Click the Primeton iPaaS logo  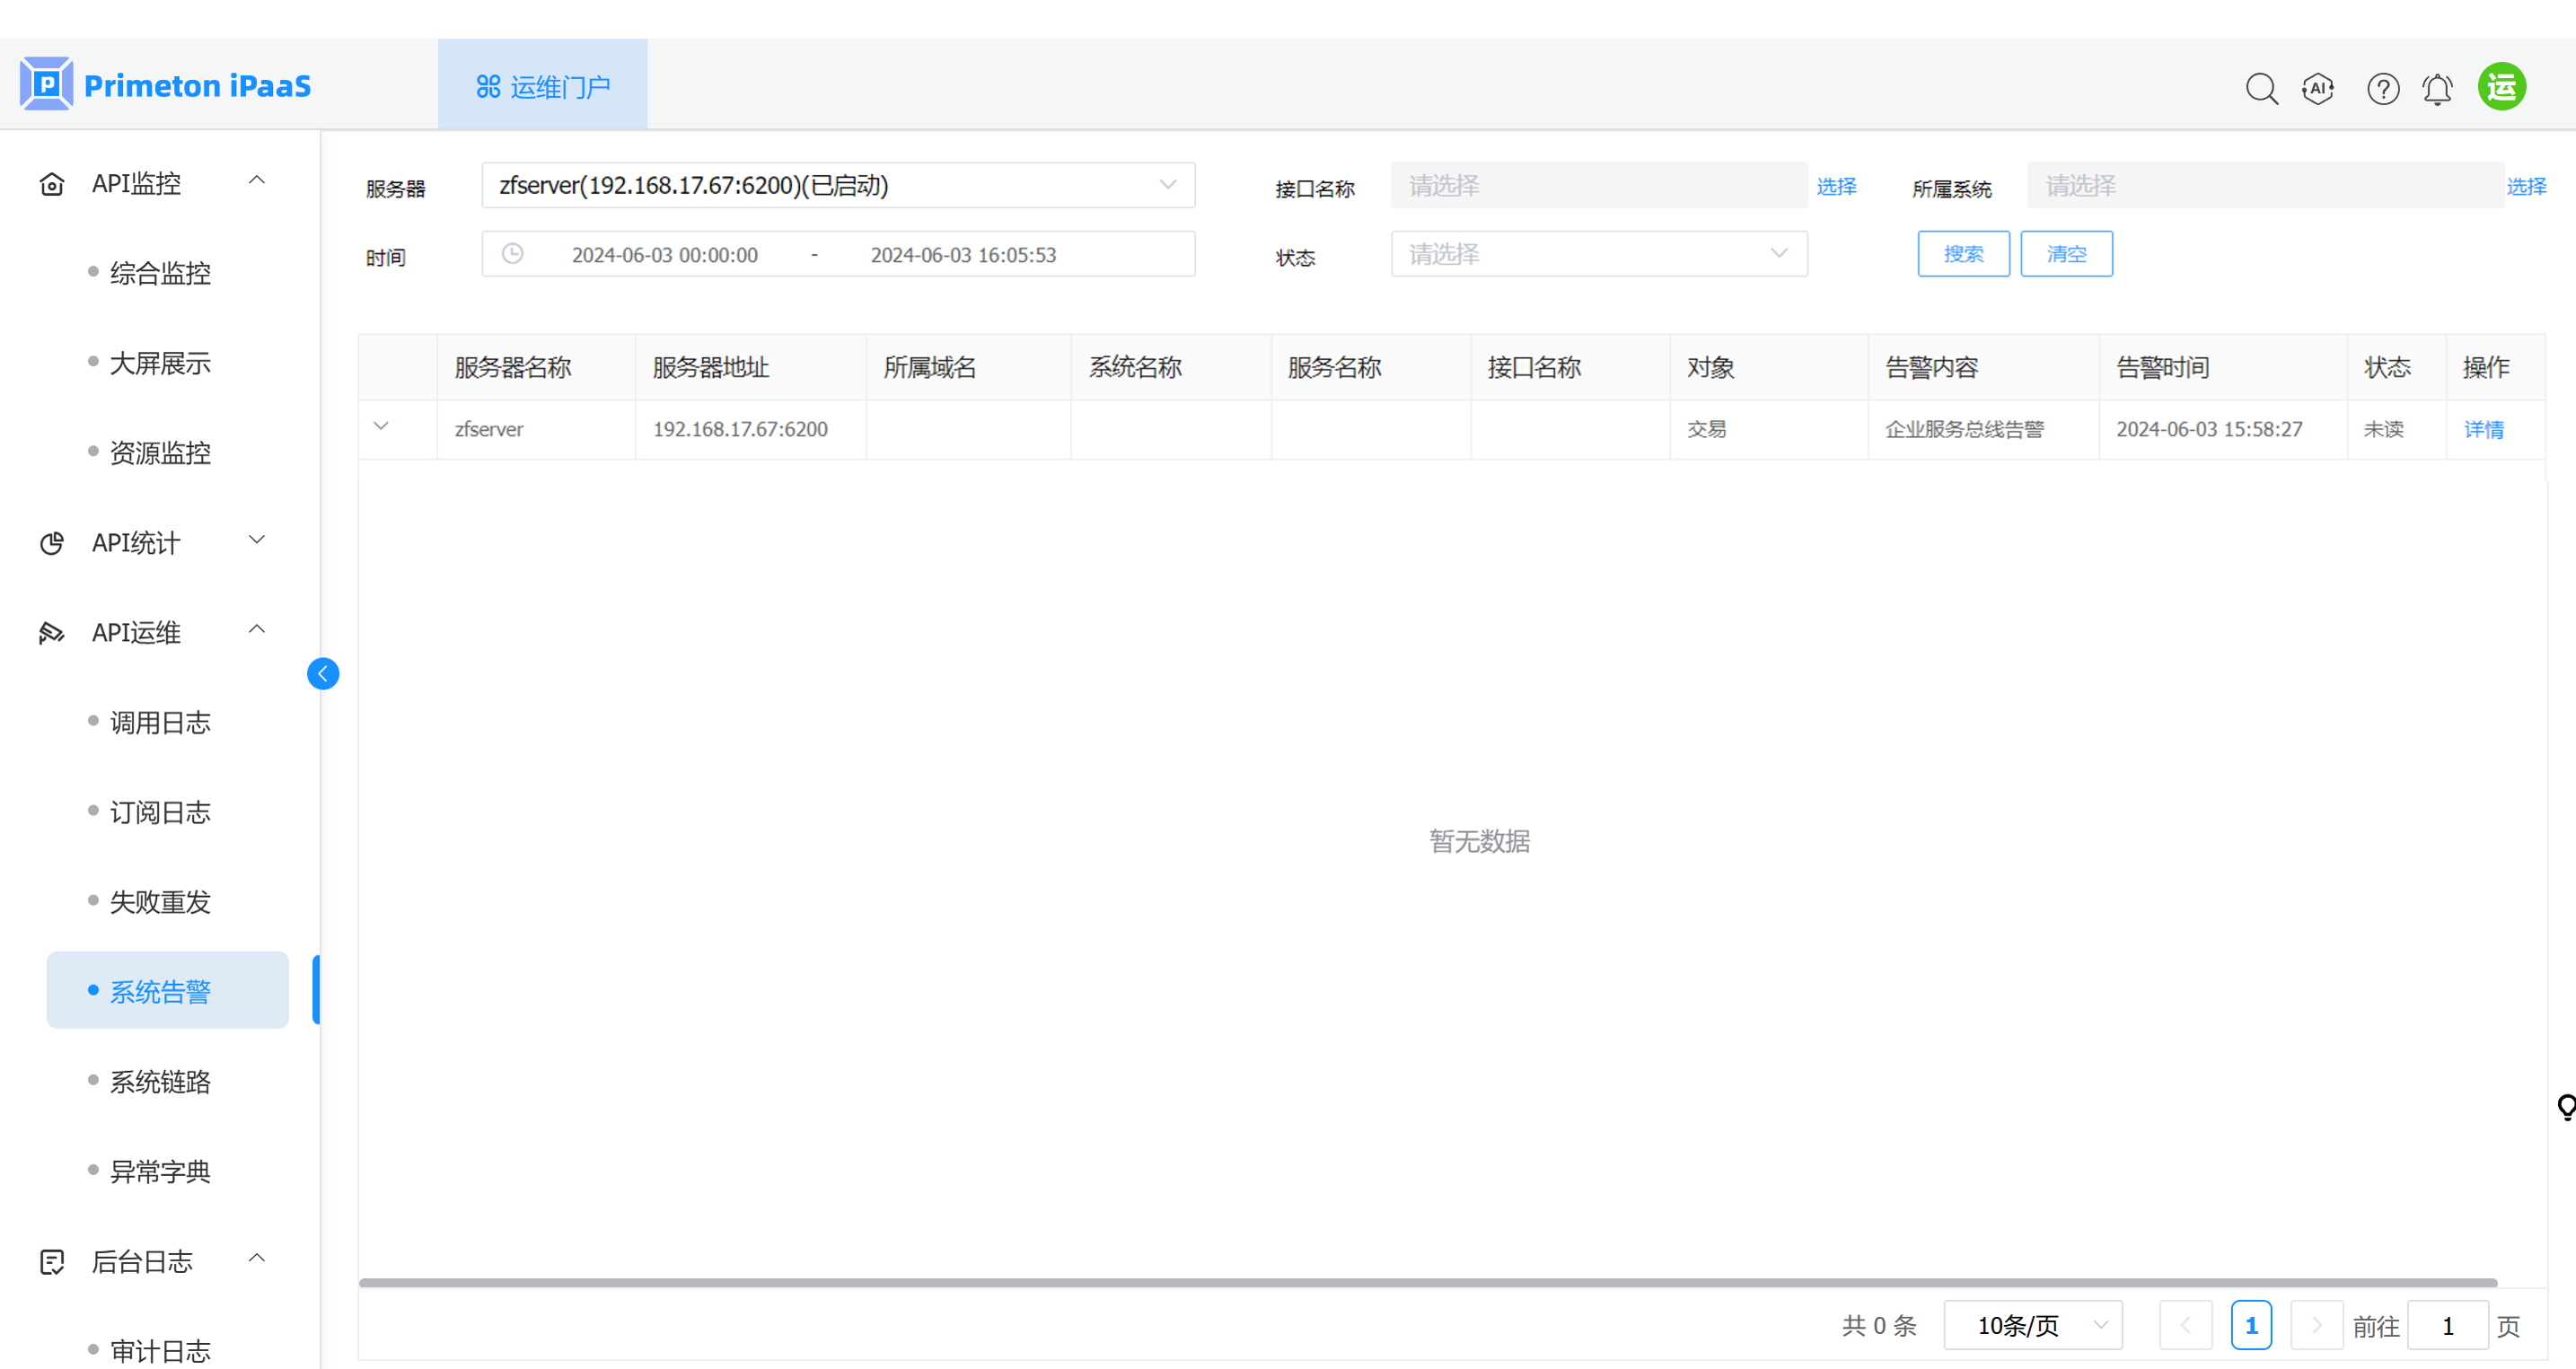point(165,85)
